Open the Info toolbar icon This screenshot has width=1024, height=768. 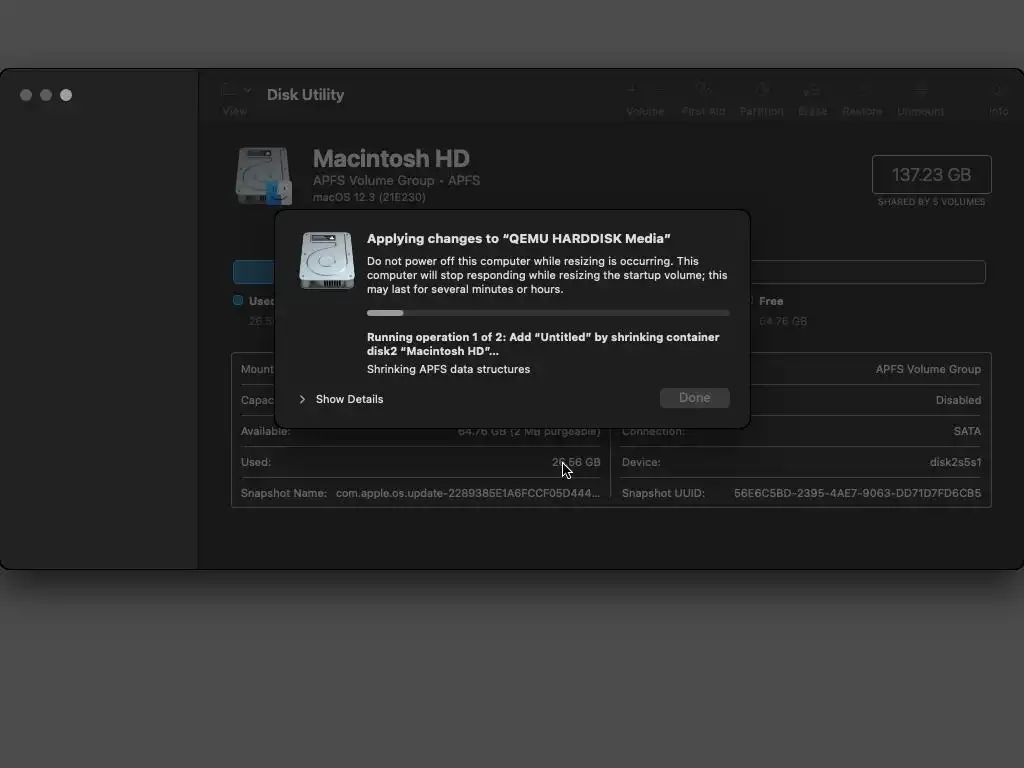pyautogui.click(x=998, y=89)
